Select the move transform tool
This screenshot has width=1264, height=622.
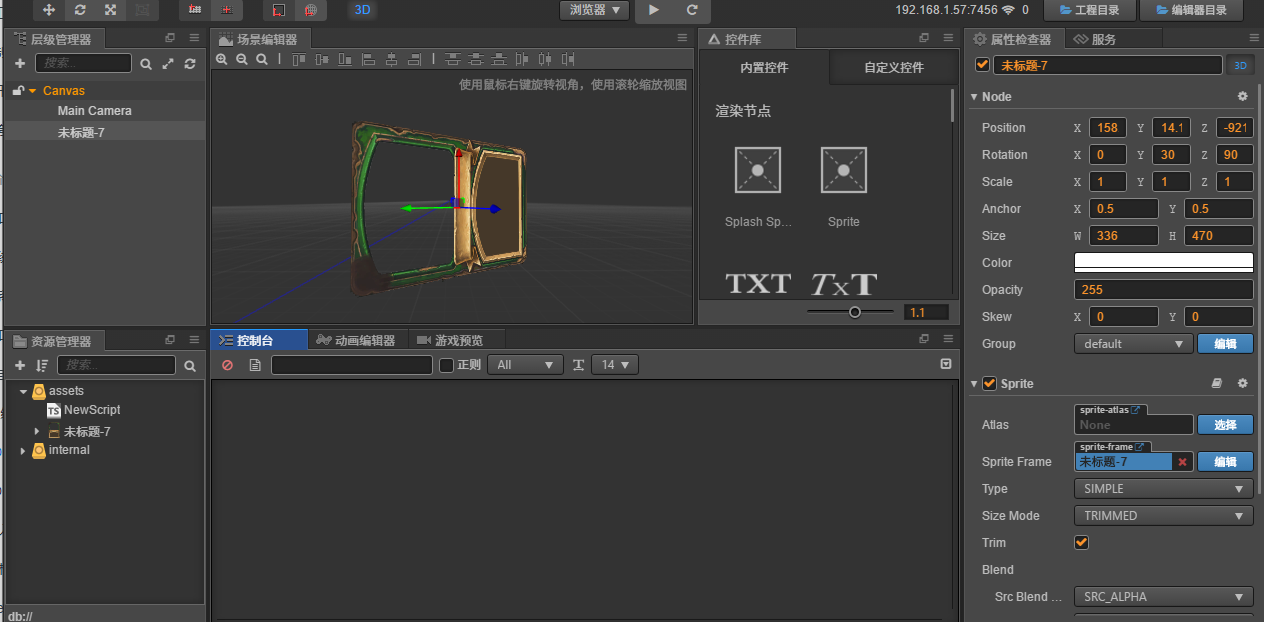tap(49, 10)
